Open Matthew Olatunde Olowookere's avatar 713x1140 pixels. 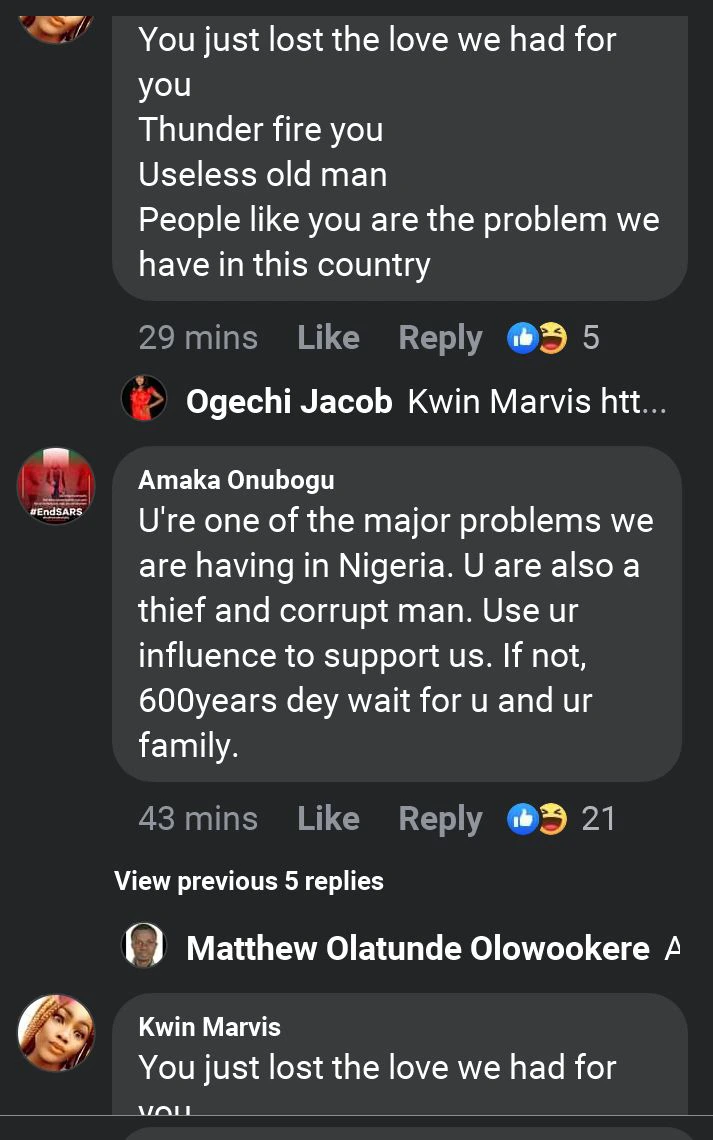(143, 946)
